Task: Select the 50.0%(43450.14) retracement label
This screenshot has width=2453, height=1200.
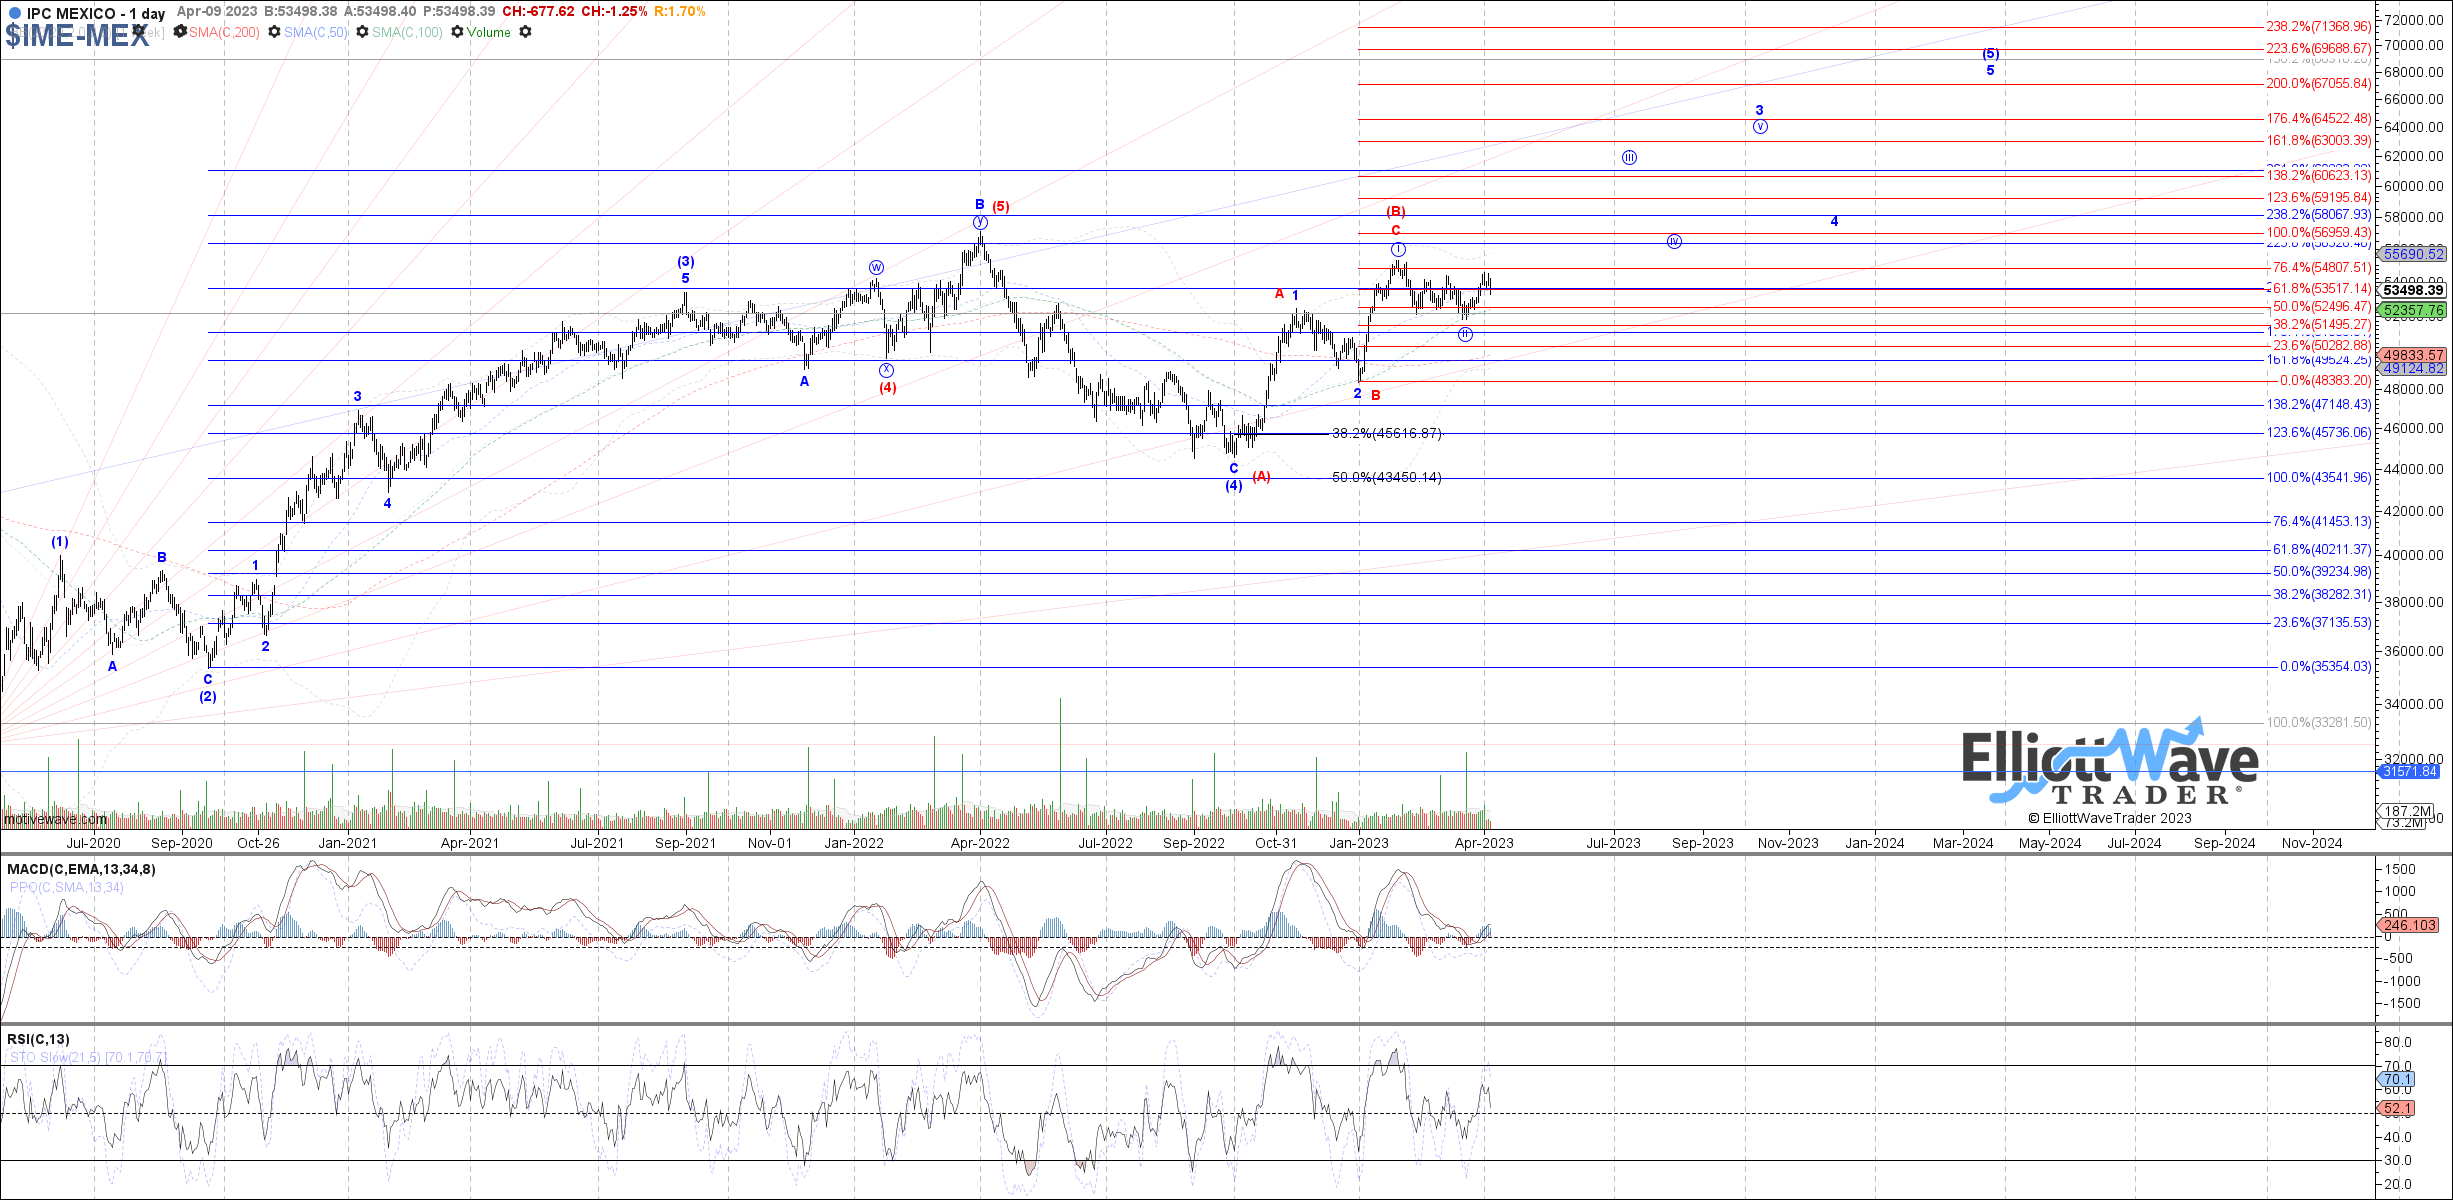Action: coord(1387,478)
